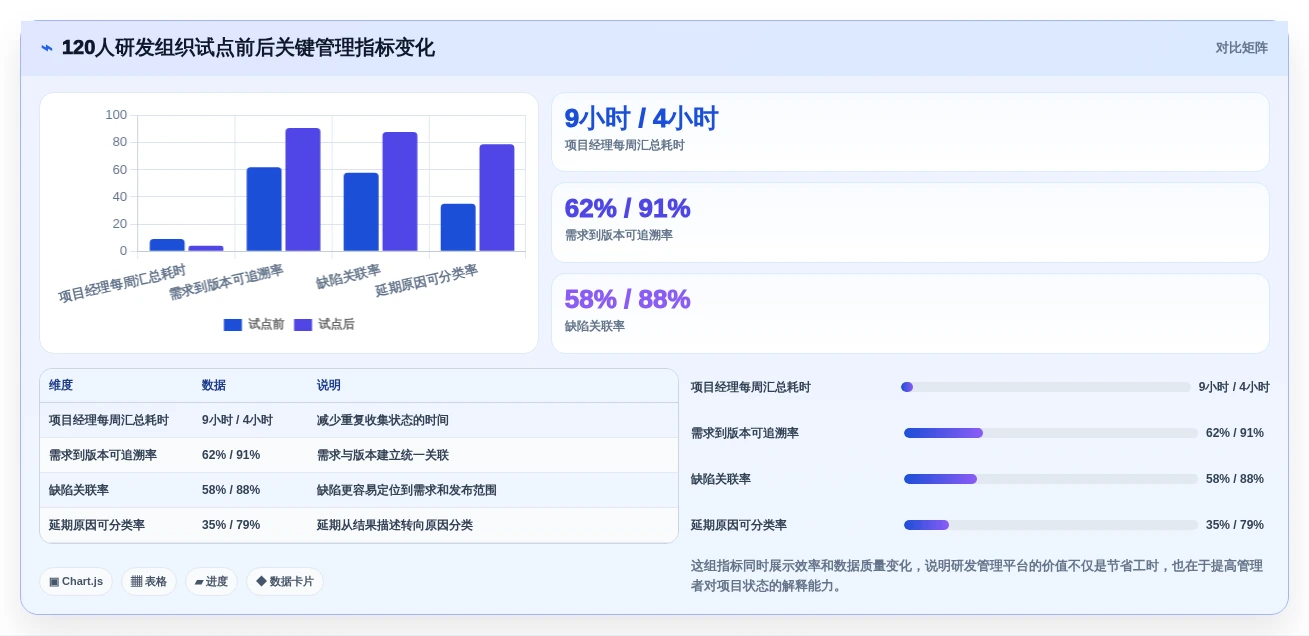Click the lightning icon beside the title
This screenshot has height=636, width=1309.
click(47, 48)
